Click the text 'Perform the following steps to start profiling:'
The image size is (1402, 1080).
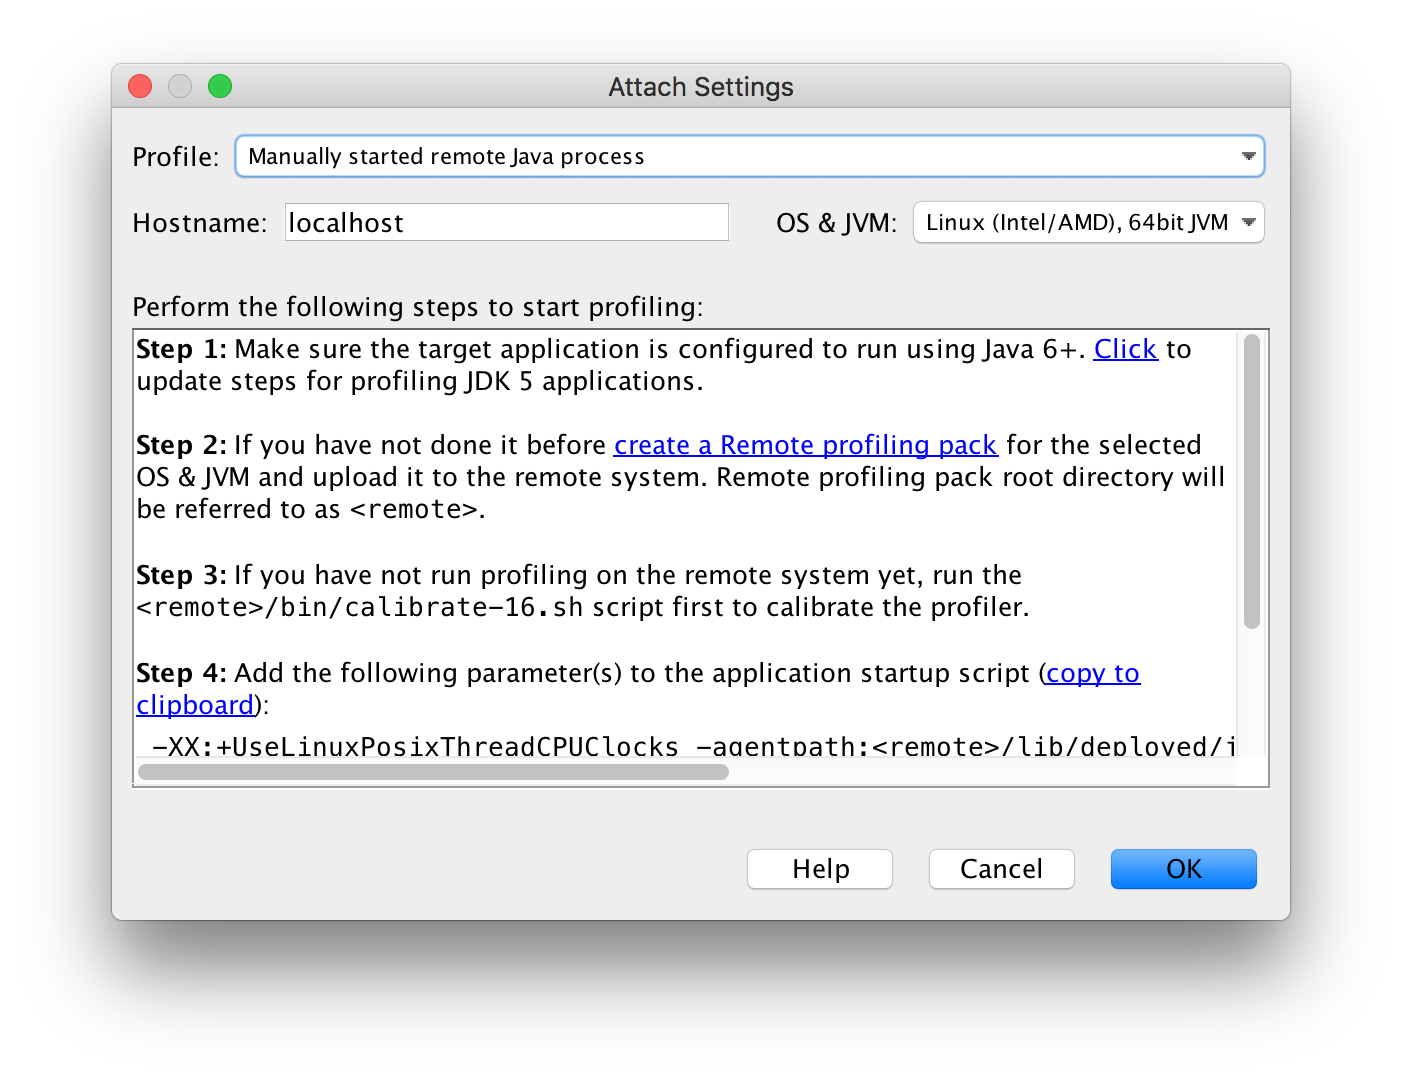click(x=418, y=307)
